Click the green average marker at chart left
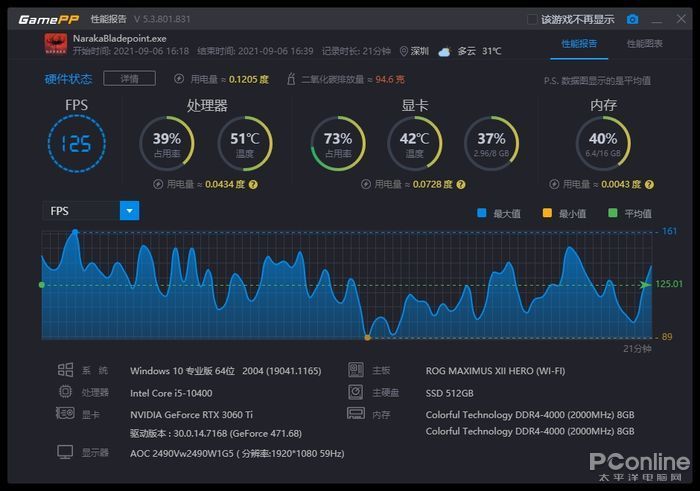The image size is (700, 491). click(42, 285)
